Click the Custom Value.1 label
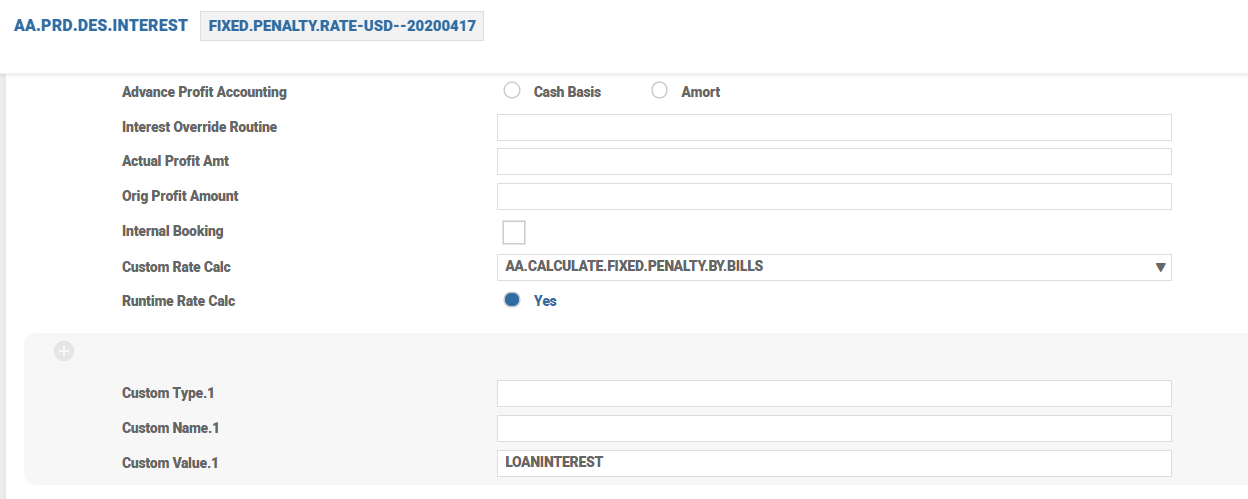This screenshot has width=1248, height=499. [x=170, y=463]
